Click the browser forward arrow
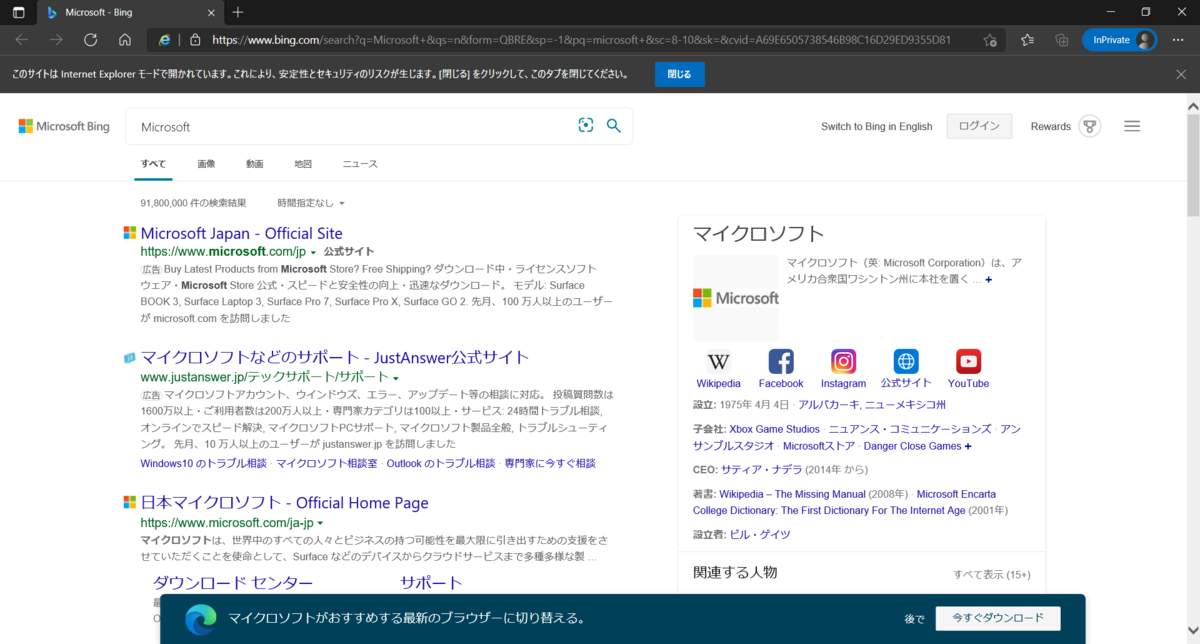 pos(56,40)
